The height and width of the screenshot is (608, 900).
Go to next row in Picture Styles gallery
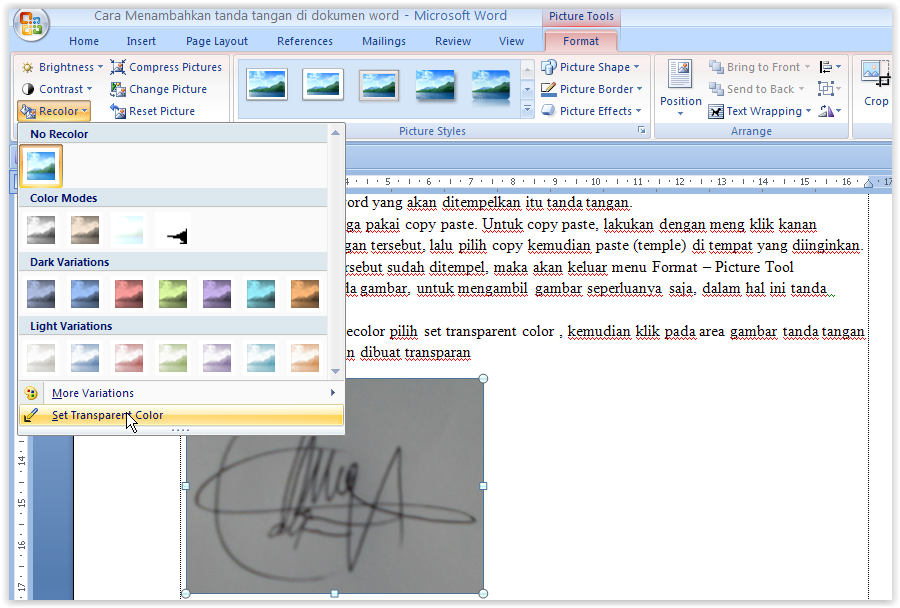coord(527,90)
